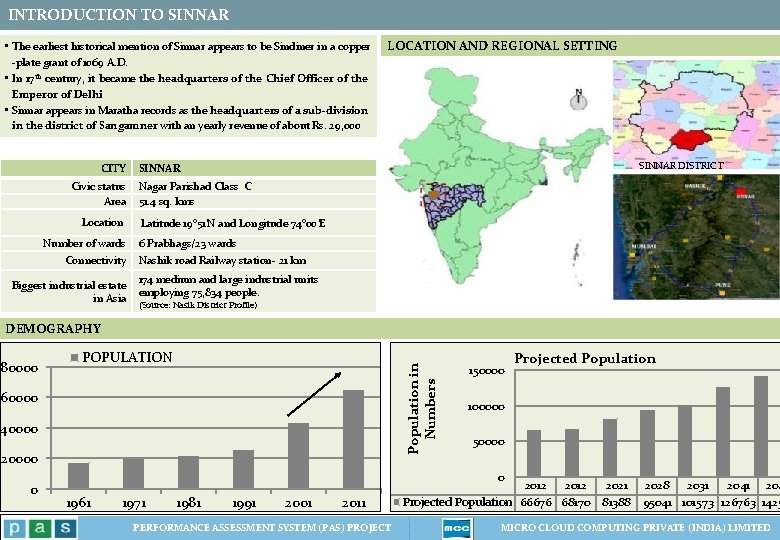Click the 'Biggest industrial estate in Asia' label

click(x=69, y=291)
